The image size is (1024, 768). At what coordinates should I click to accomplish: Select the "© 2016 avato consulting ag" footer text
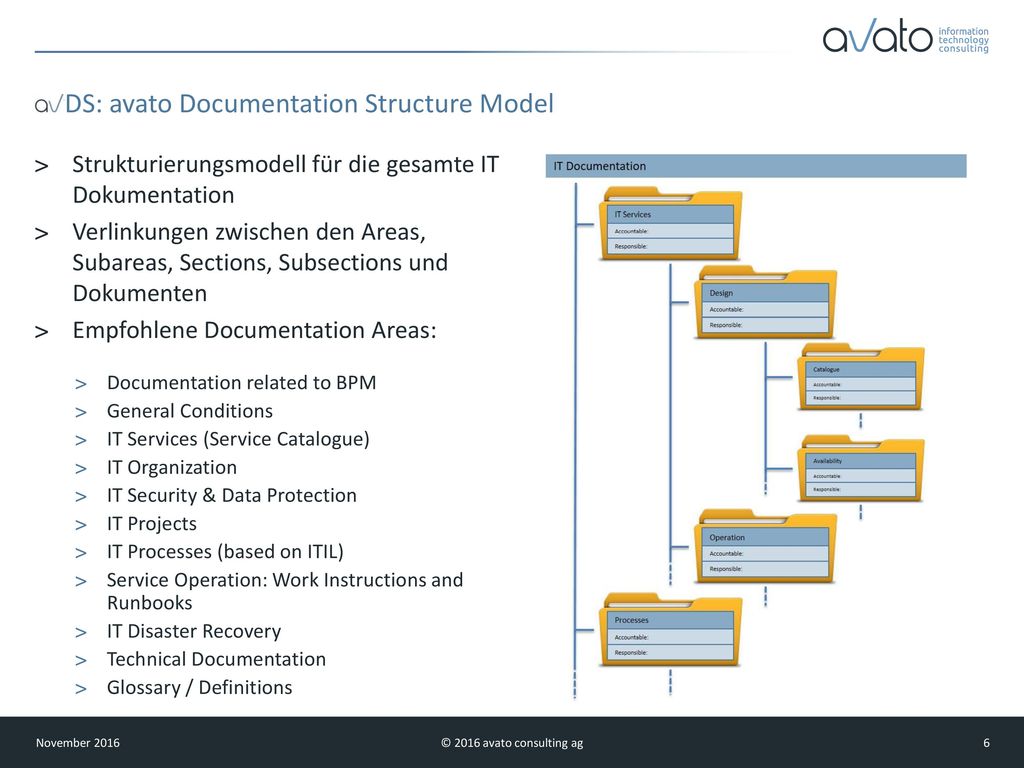point(512,743)
